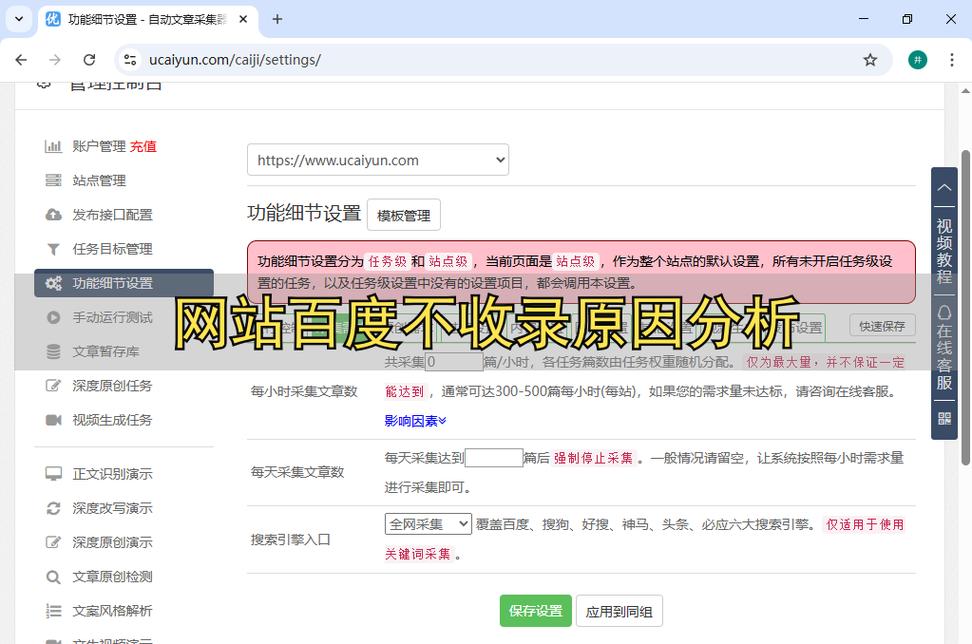The width and height of the screenshot is (972, 644).
Task: Click the funnel icon for 任务目标管理
Action: (x=53, y=249)
